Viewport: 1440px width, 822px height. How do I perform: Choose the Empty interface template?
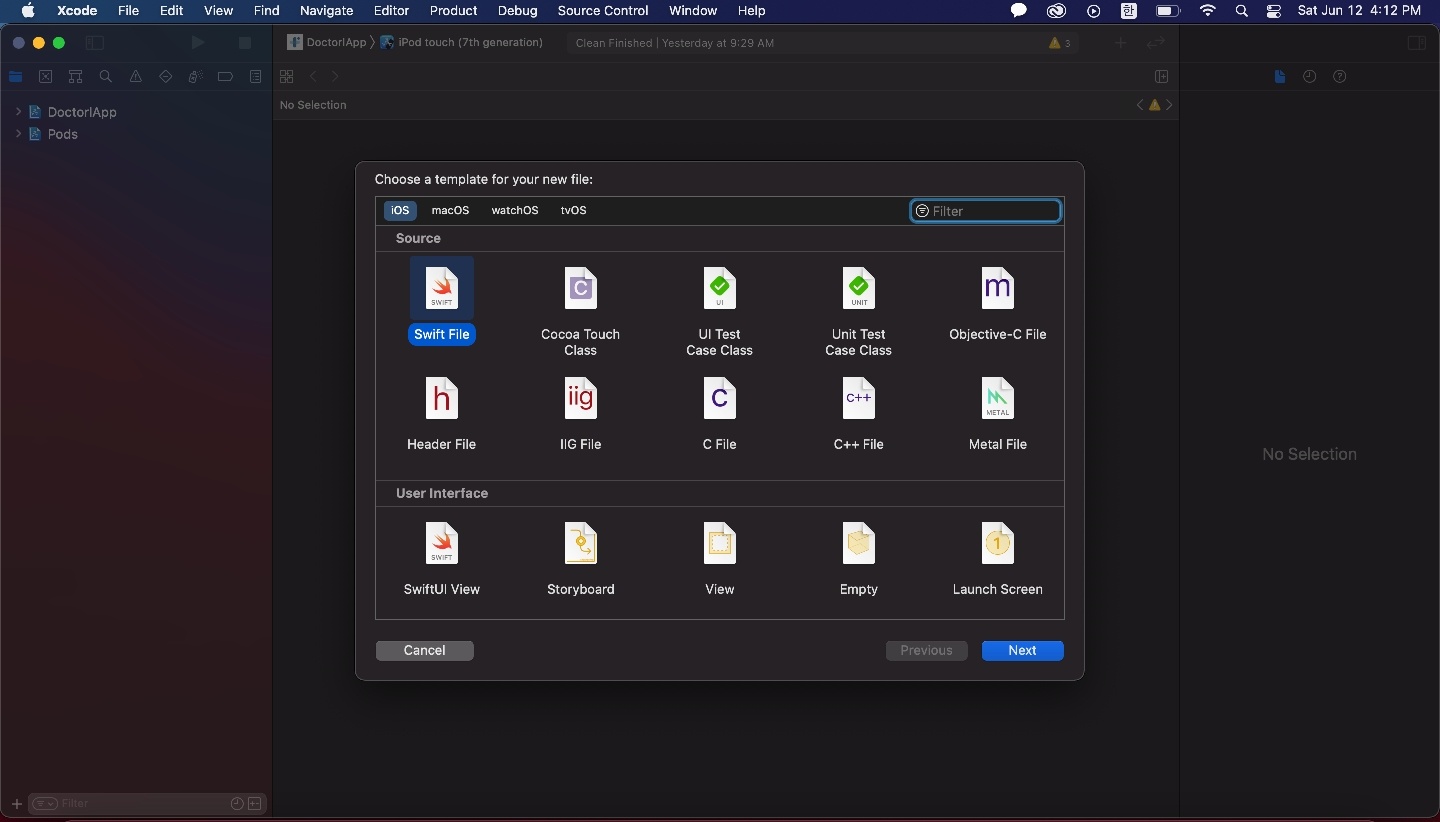[x=858, y=559]
